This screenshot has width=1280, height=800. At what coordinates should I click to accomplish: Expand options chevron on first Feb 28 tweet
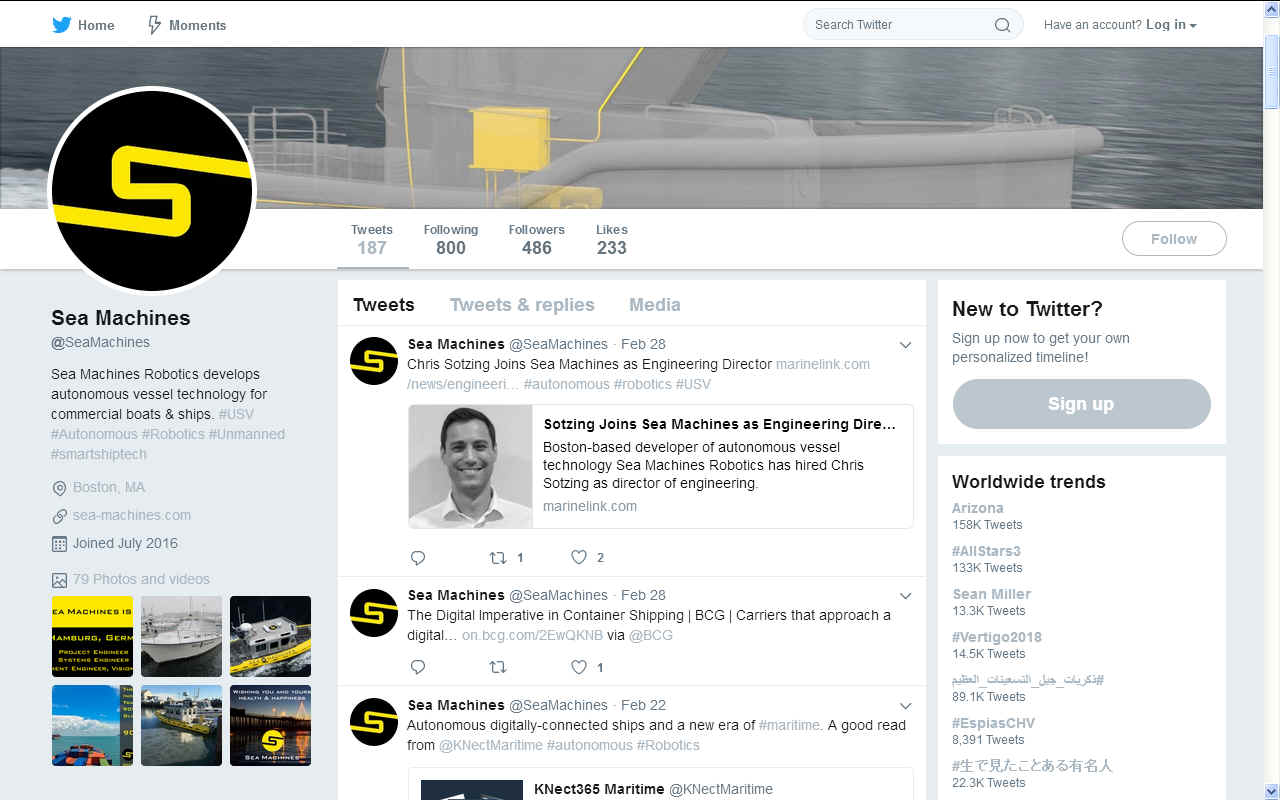coord(905,345)
